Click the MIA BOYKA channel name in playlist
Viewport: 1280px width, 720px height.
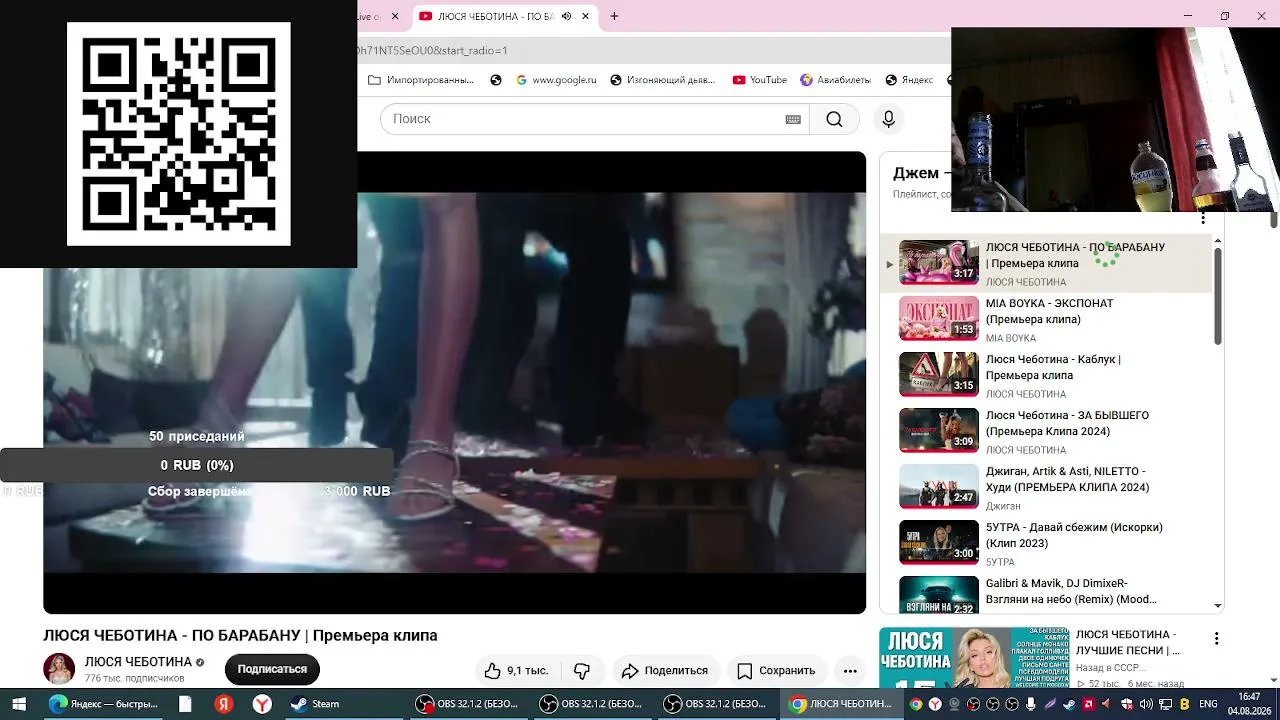(x=1011, y=338)
